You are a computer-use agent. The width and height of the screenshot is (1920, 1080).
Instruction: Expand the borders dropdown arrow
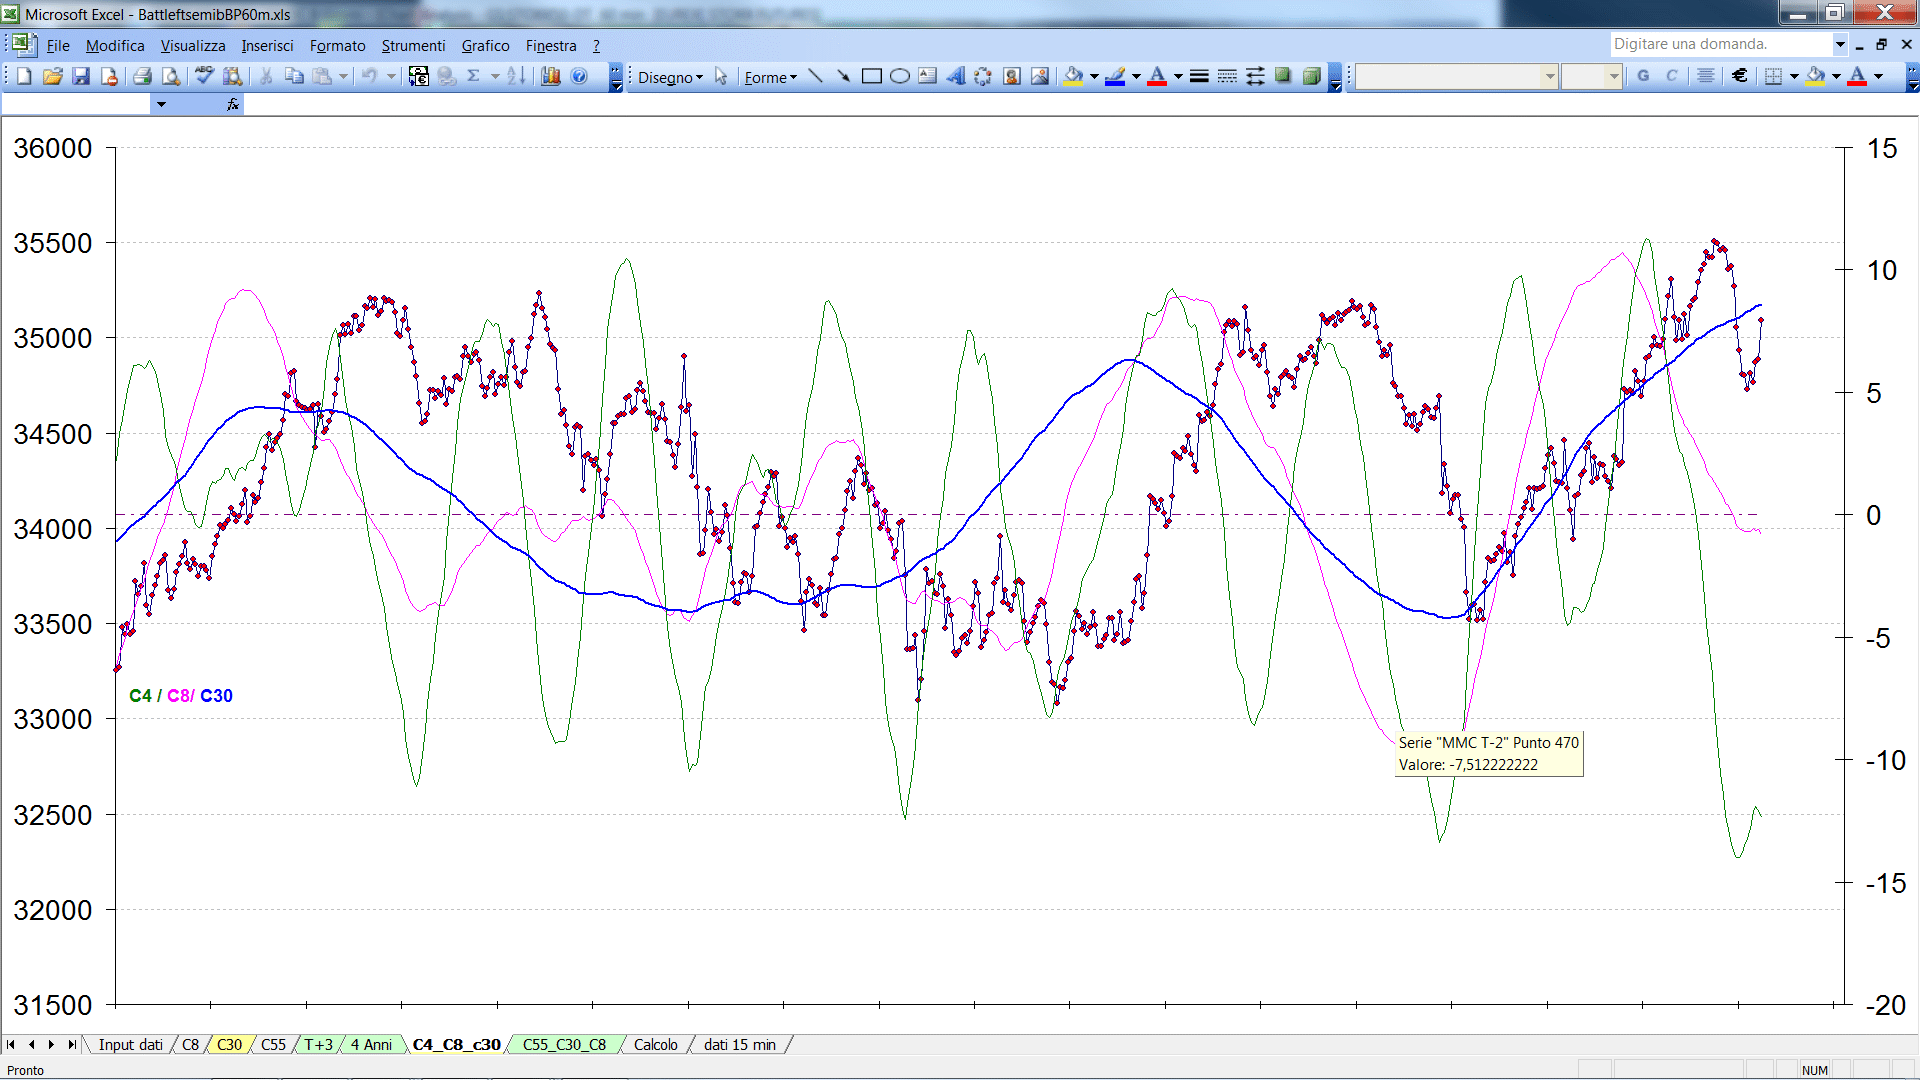(1794, 76)
